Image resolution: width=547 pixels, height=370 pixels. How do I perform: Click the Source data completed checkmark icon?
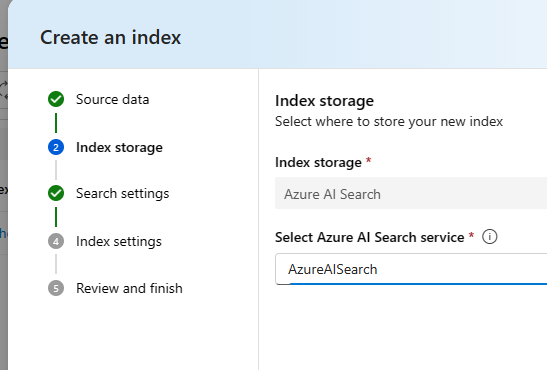[56, 99]
